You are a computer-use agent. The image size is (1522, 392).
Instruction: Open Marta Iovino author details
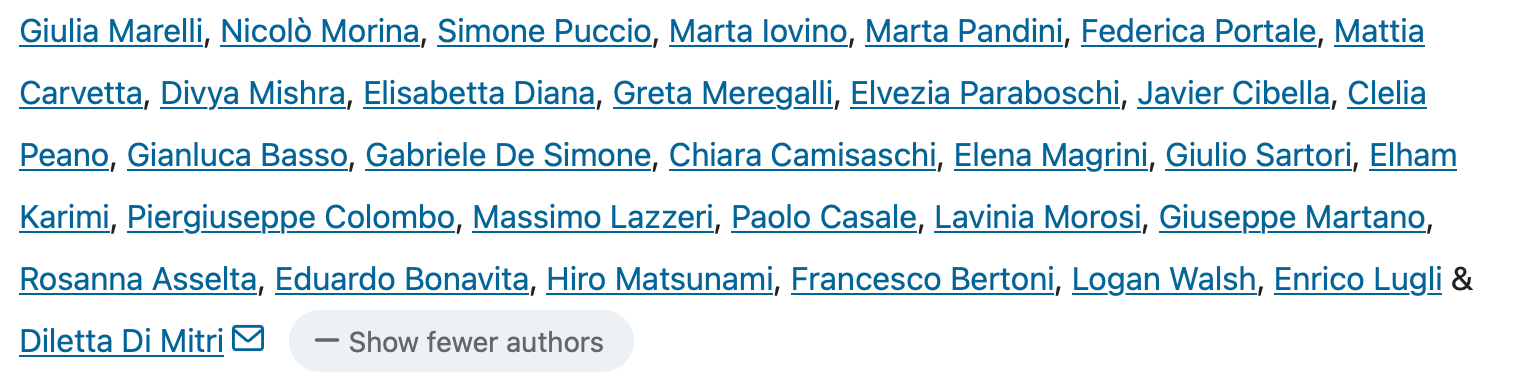pos(758,32)
